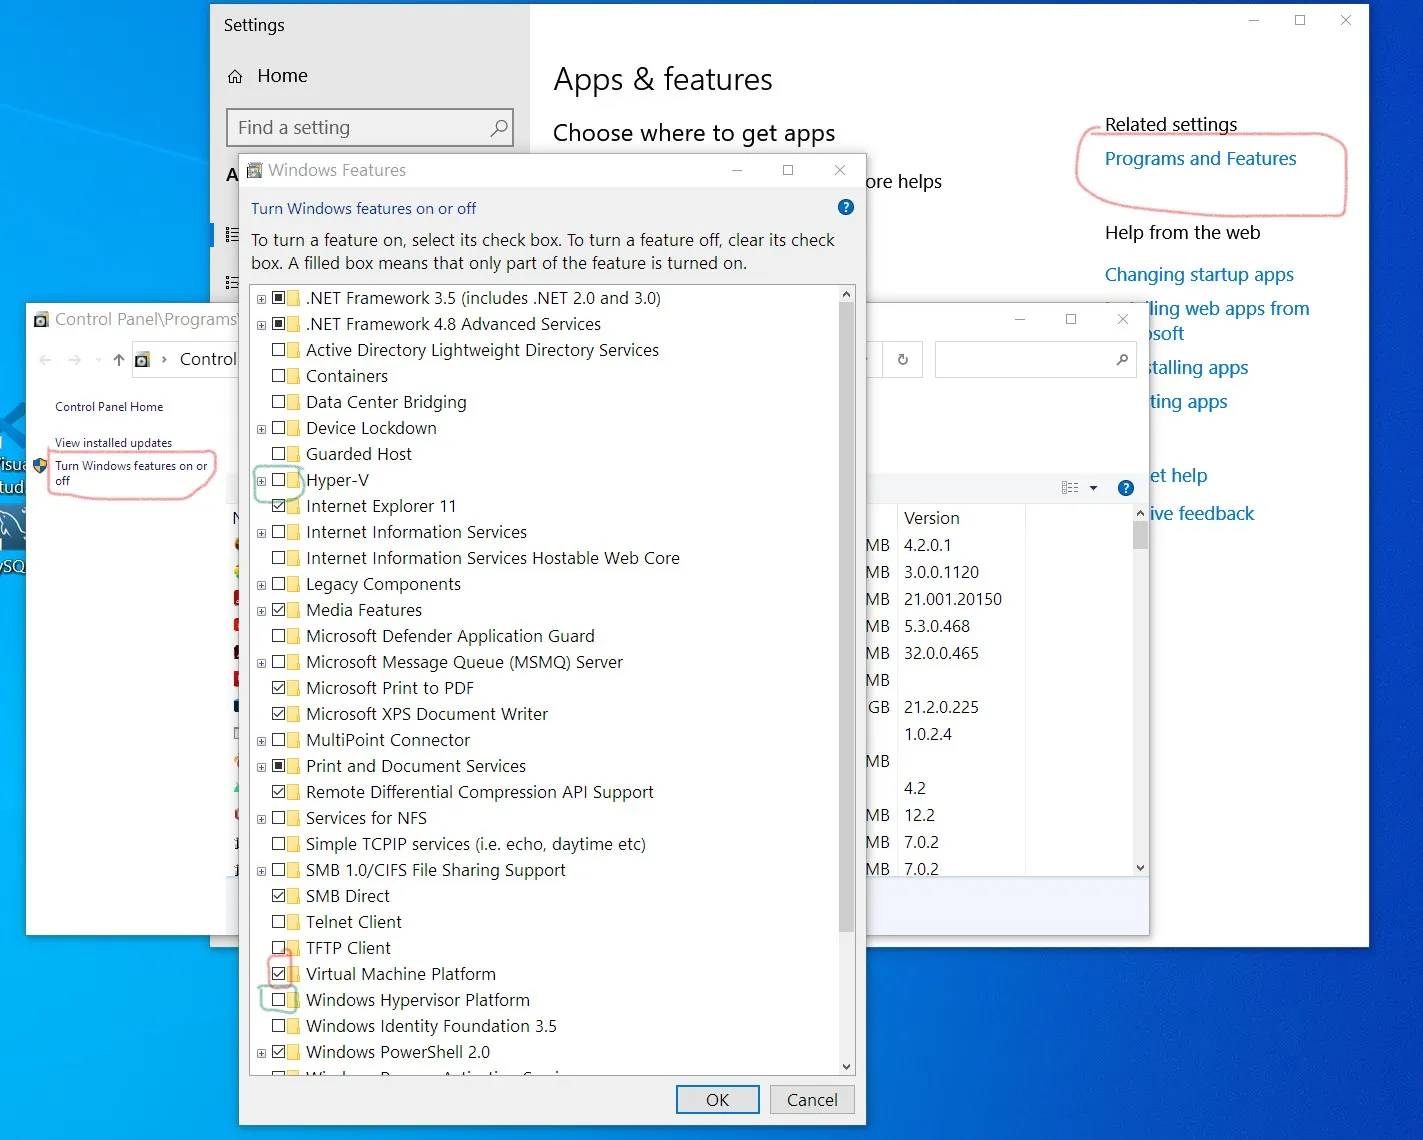This screenshot has height=1140, width=1423.
Task: Select Active Directory Lightweight Directory Services row
Action: point(482,350)
